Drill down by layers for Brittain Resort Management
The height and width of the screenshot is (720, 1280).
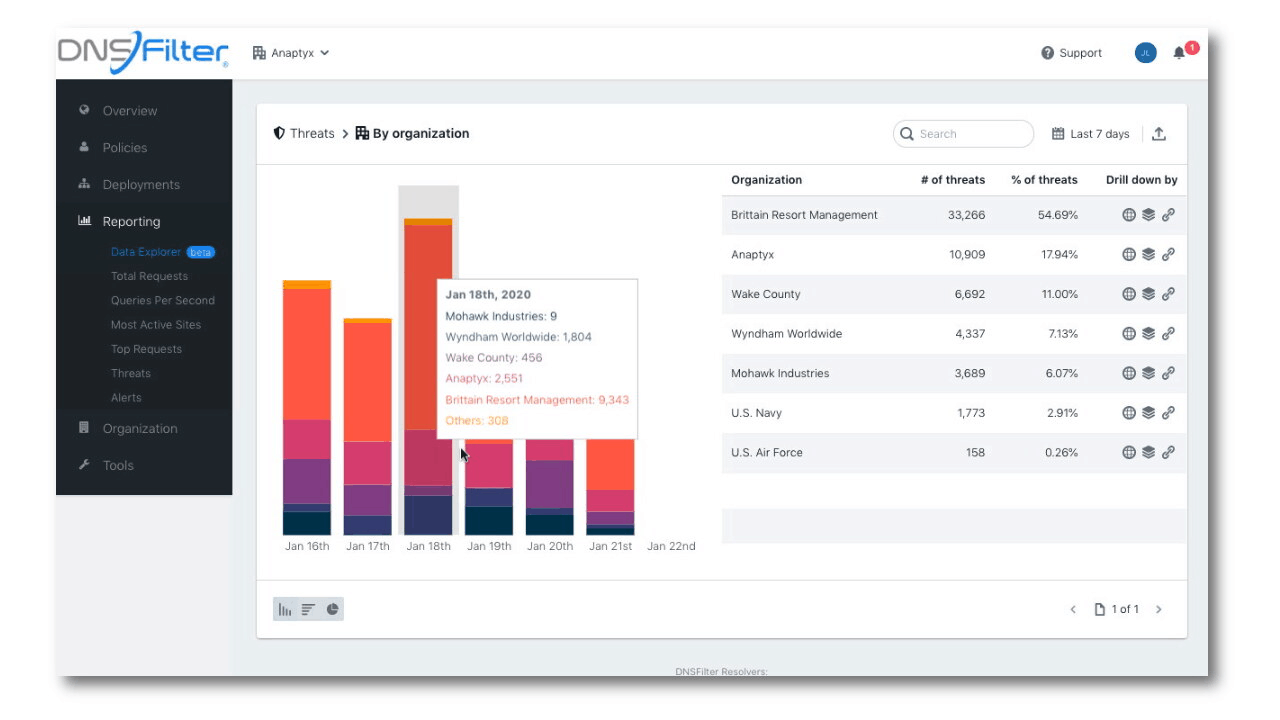[x=1148, y=215]
